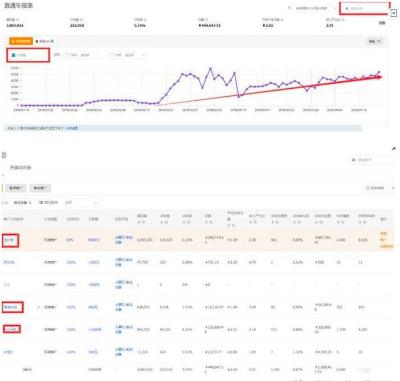Collapse the section using the up chevron at right
Viewport: 400px width, 381px height.
click(394, 149)
